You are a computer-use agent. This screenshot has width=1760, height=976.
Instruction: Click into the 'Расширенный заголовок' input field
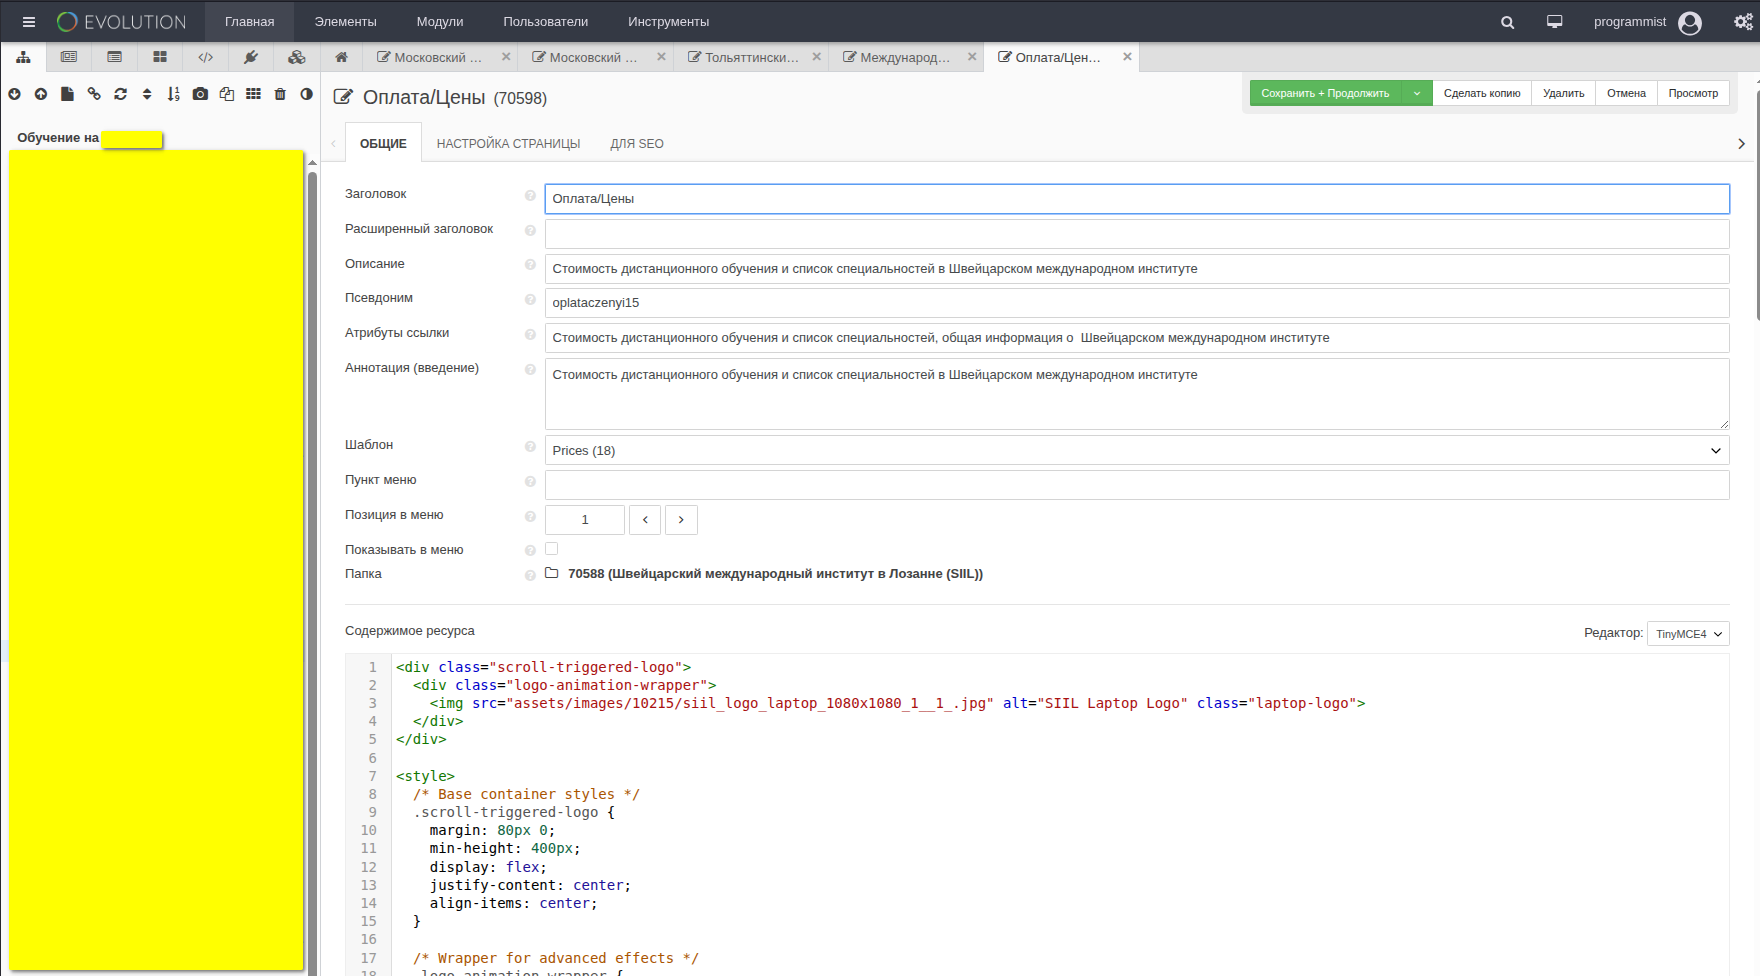pos(1136,234)
